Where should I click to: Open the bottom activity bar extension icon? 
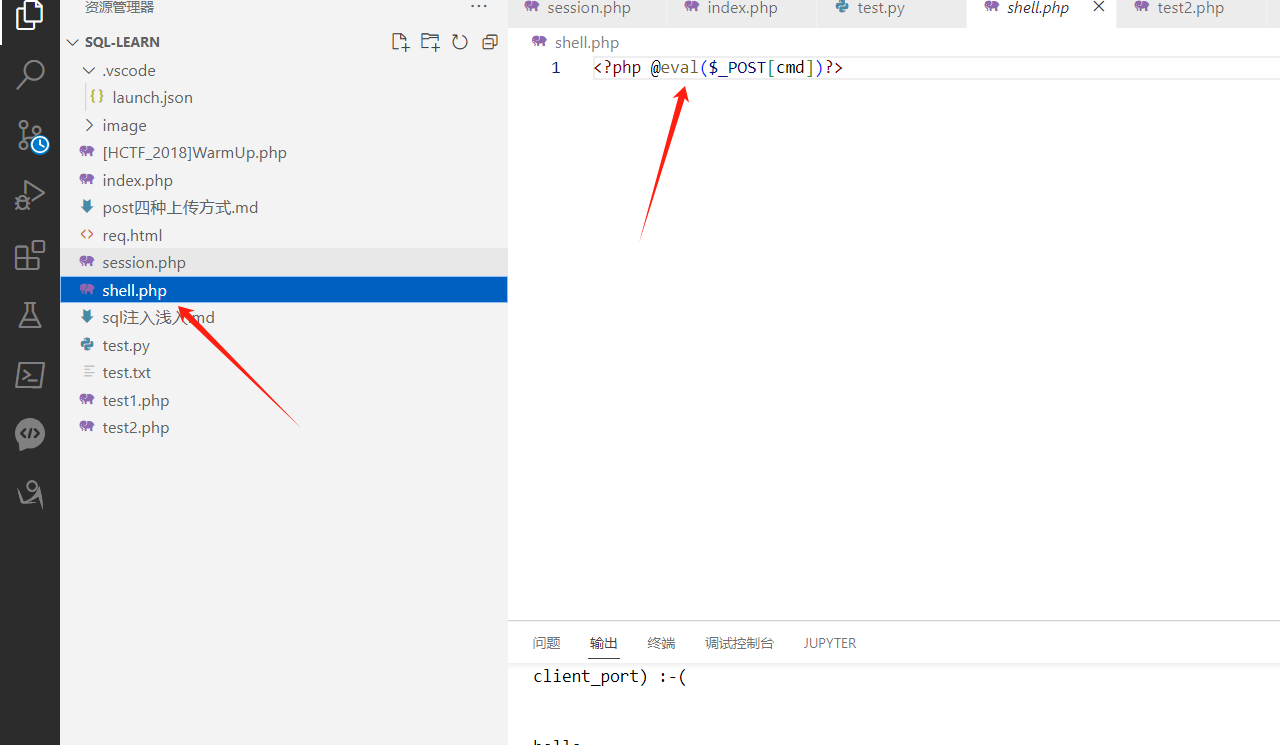(x=30, y=494)
